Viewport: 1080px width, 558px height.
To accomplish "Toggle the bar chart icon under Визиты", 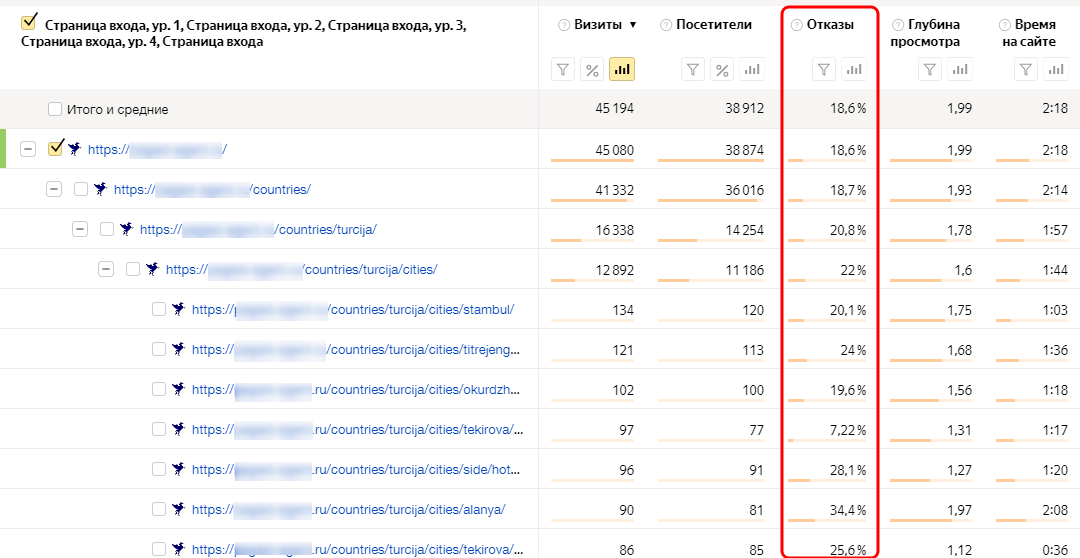I will tap(622, 69).
